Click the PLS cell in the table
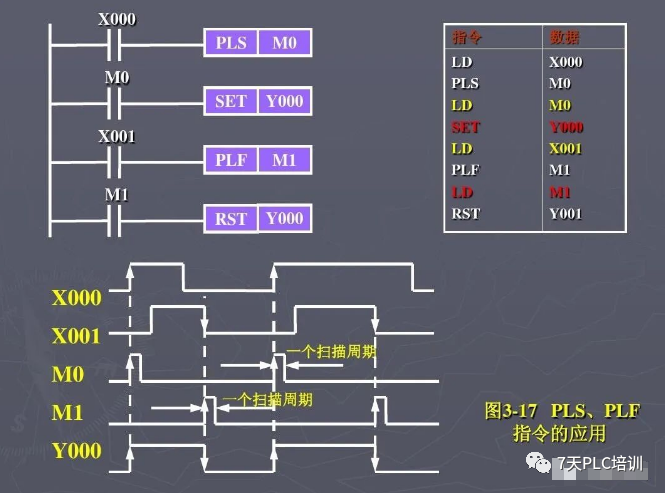The width and height of the screenshot is (665, 493). pos(465,83)
